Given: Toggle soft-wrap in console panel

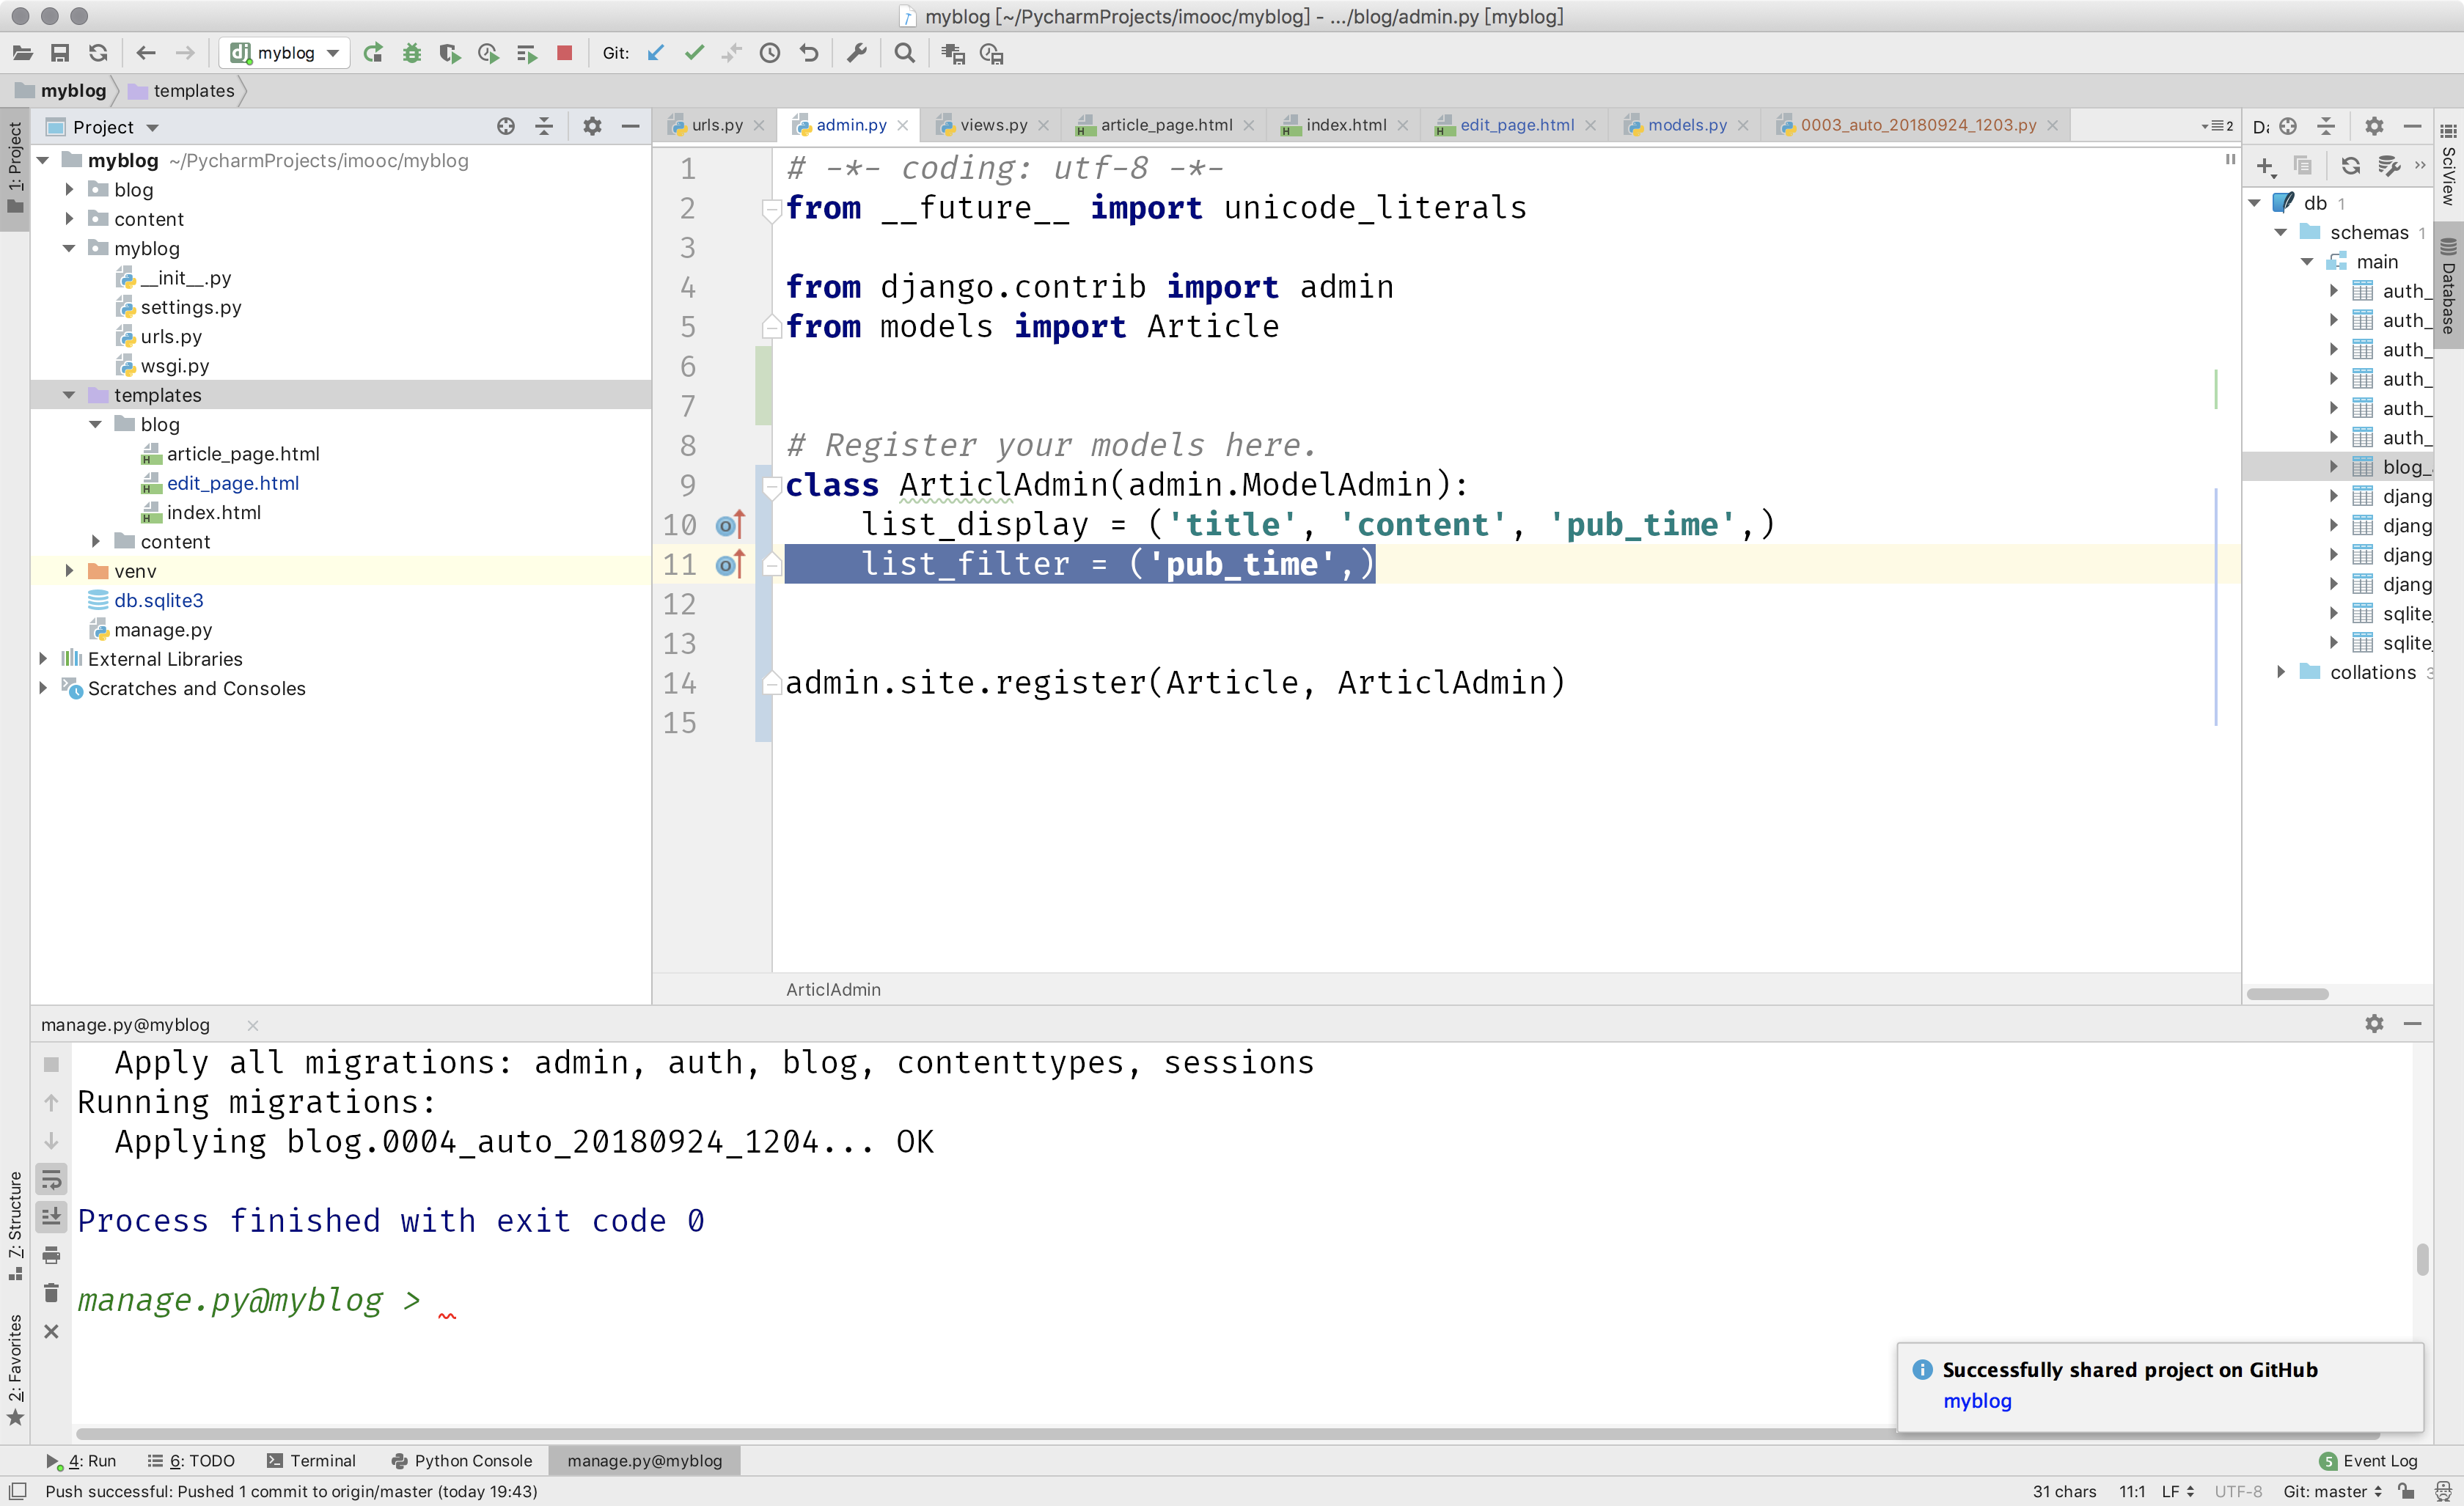Looking at the screenshot, I should pos(52,1179).
